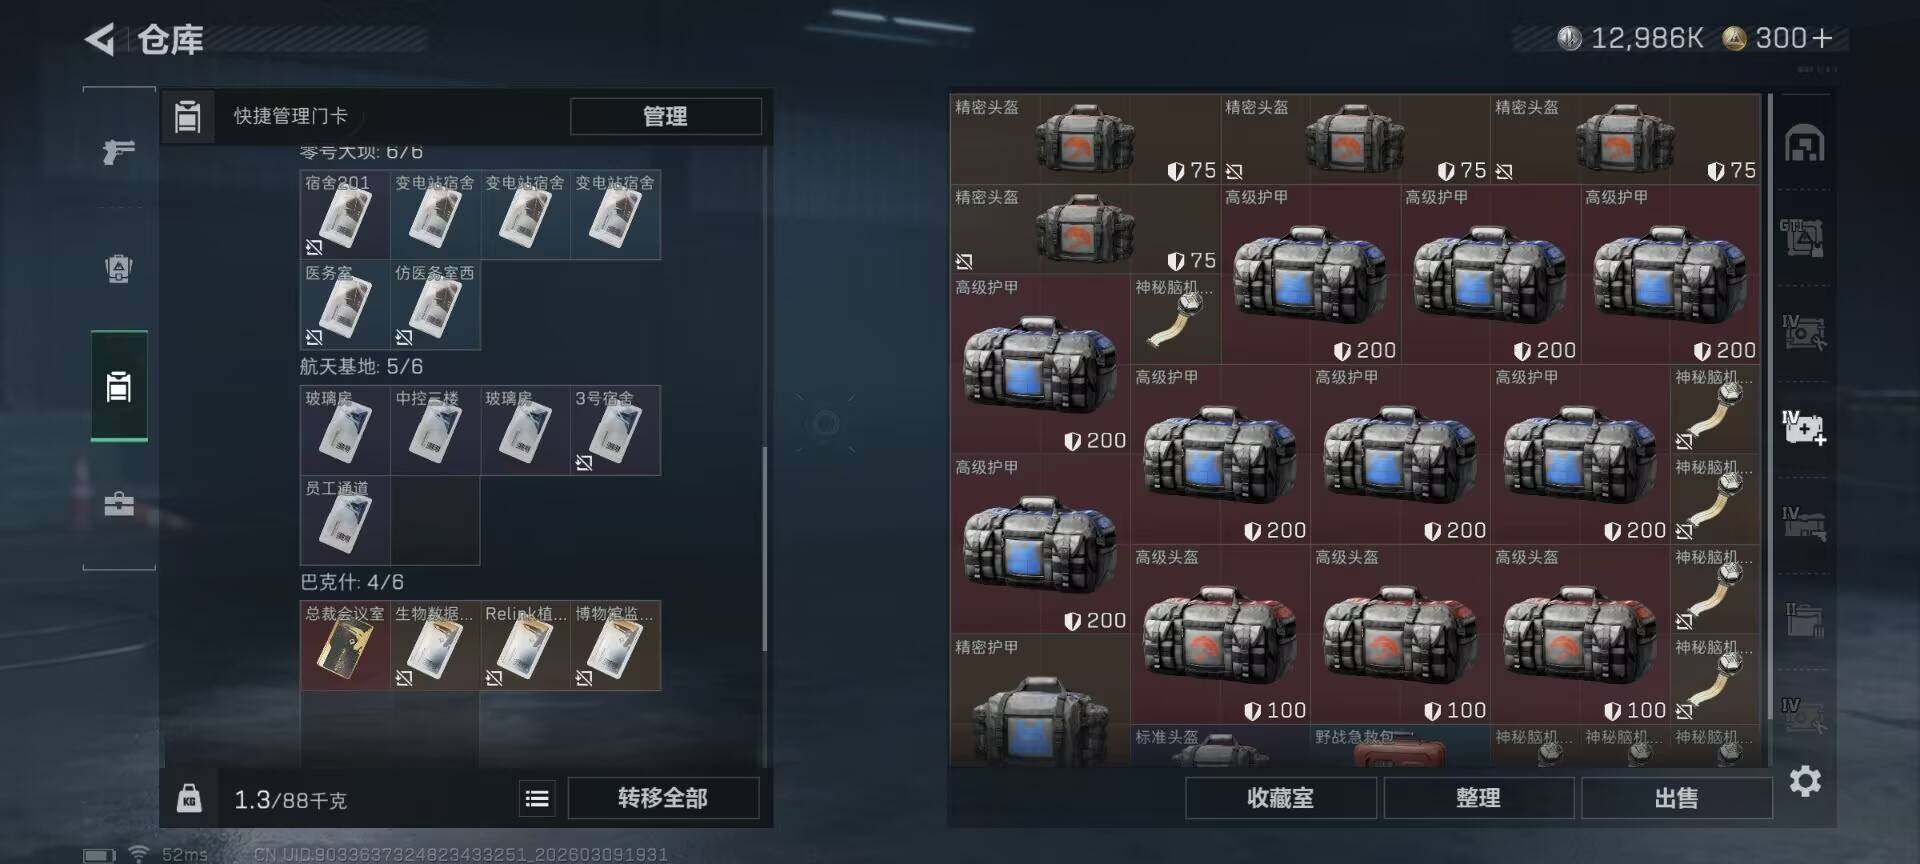
Task: Open the weapons pistol category in sidebar
Action: click(x=119, y=151)
